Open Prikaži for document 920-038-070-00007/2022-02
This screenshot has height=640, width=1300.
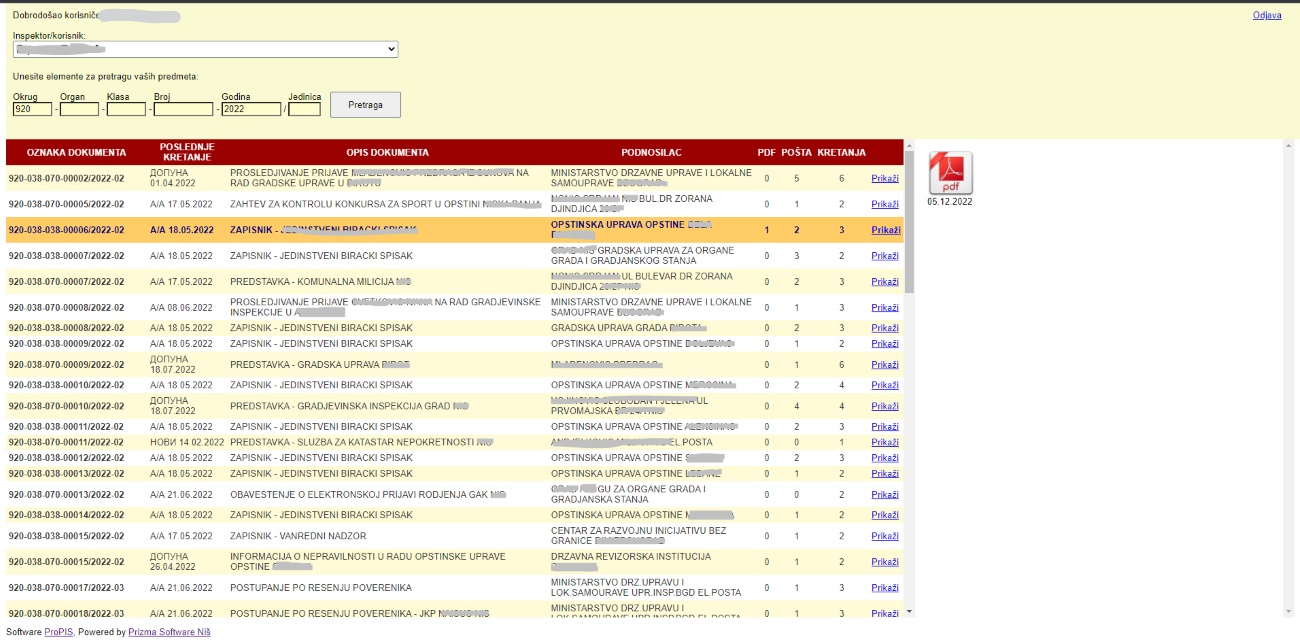pos(885,282)
